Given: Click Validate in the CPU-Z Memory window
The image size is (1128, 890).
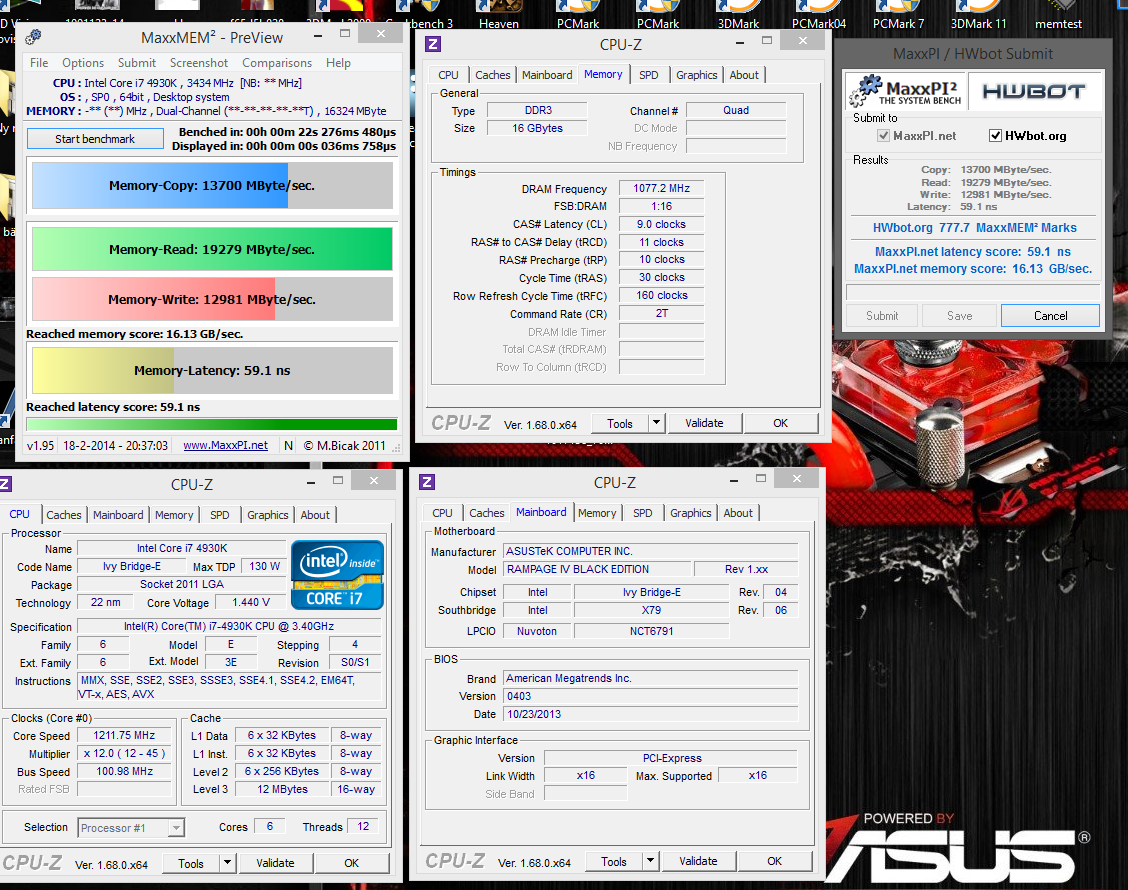Looking at the screenshot, I should [704, 423].
